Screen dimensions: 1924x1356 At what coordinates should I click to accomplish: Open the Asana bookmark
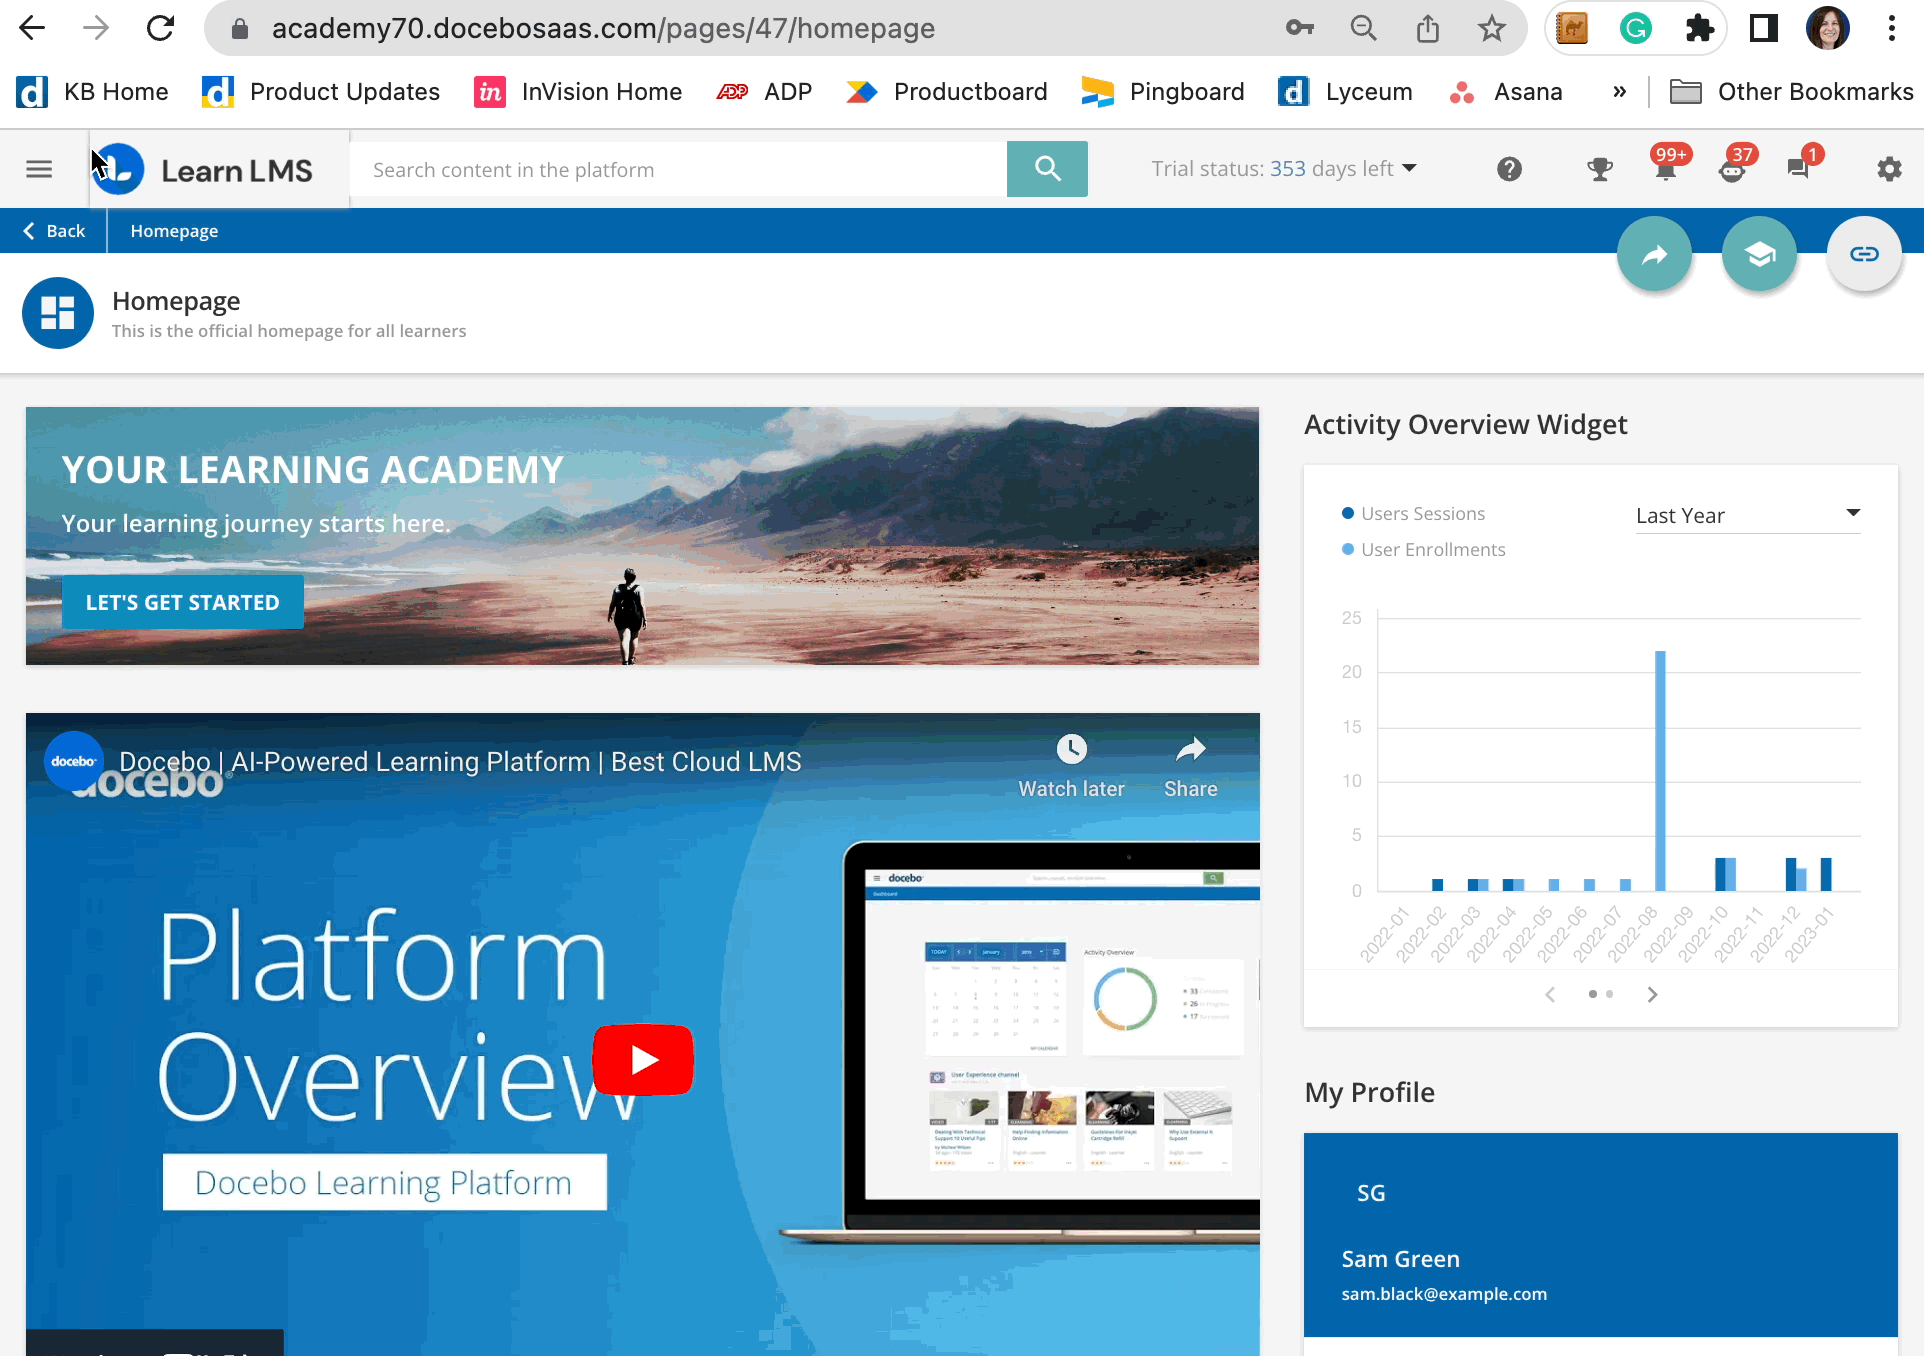[x=1505, y=92]
